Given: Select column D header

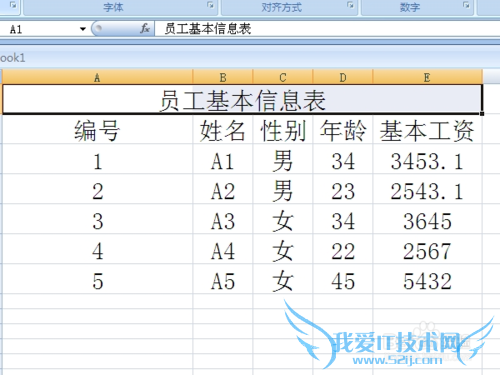Looking at the screenshot, I should coord(343,78).
